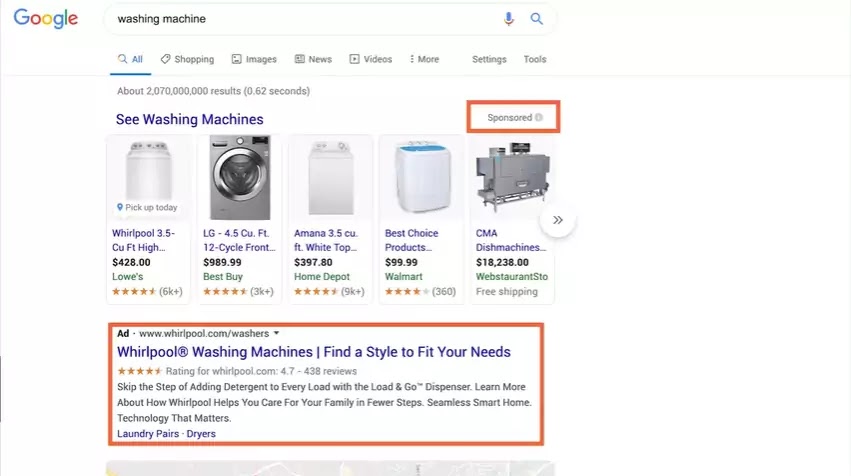851x476 pixels.
Task: Open 'Best Choice Products...' listing
Action: coord(411,240)
